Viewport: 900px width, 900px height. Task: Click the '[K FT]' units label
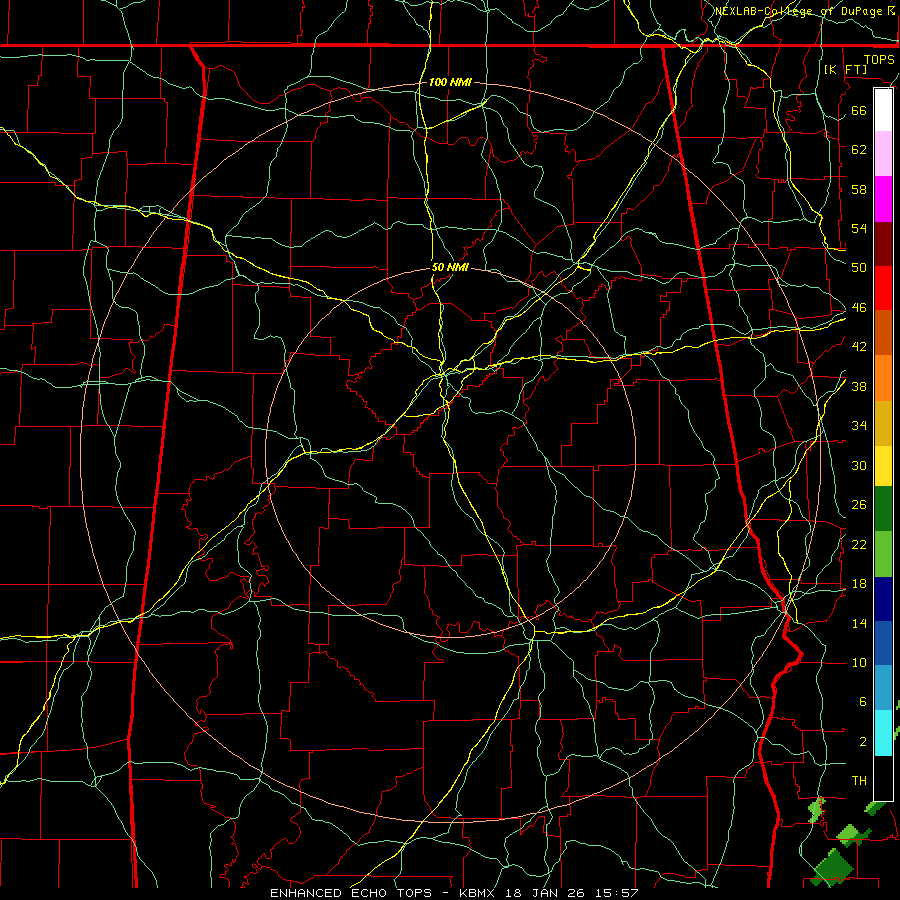pyautogui.click(x=845, y=69)
